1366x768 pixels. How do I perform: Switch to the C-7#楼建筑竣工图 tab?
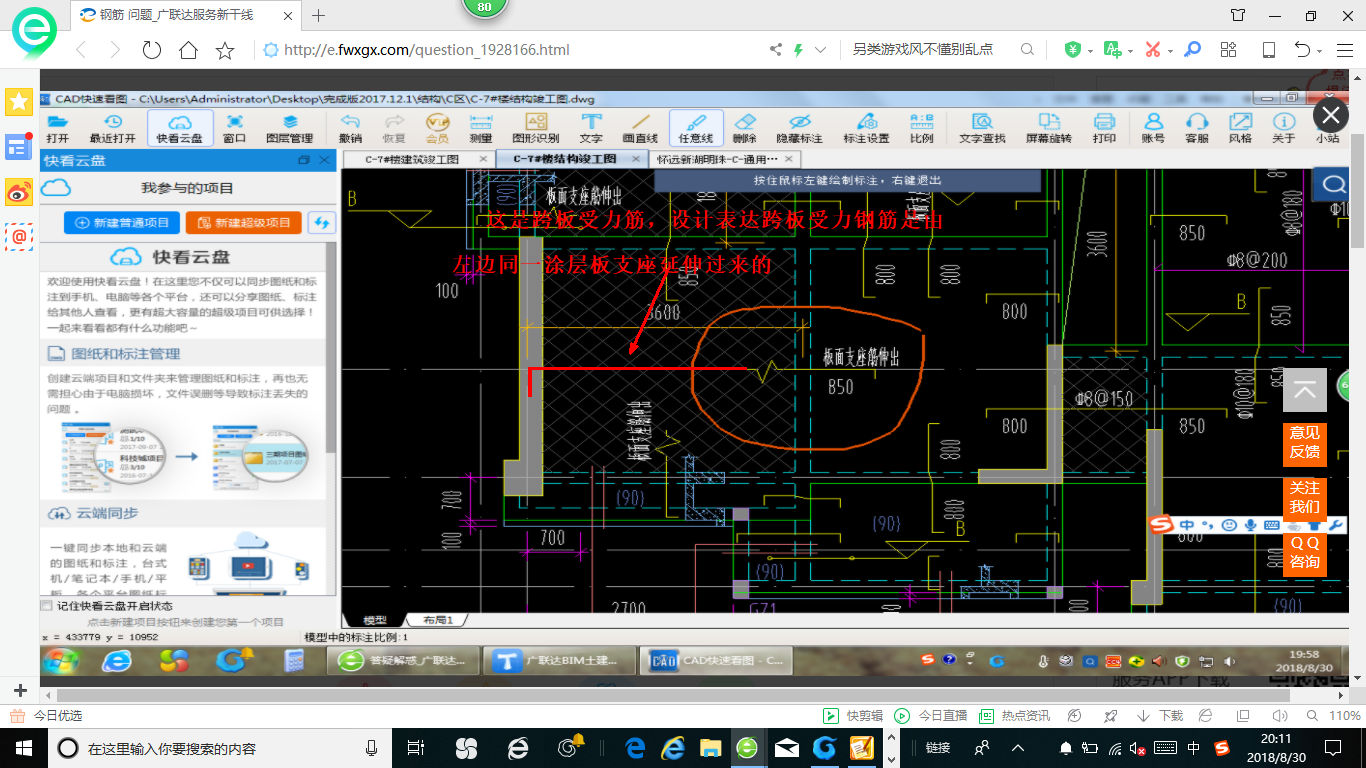tap(412, 159)
